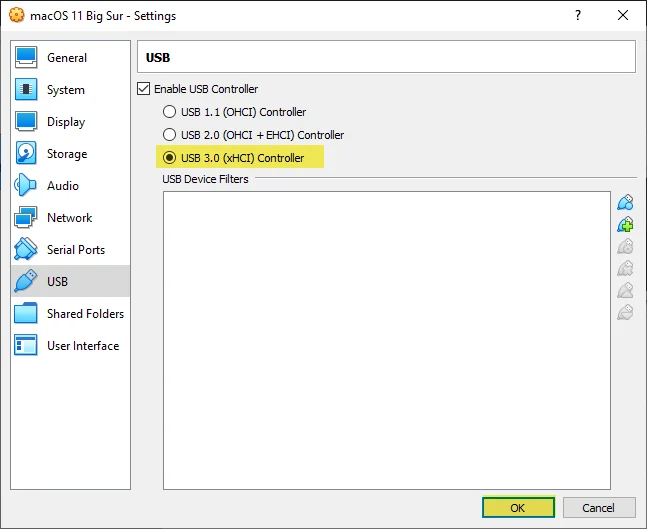Click the Display monitor icon
The image size is (647, 529).
26,121
